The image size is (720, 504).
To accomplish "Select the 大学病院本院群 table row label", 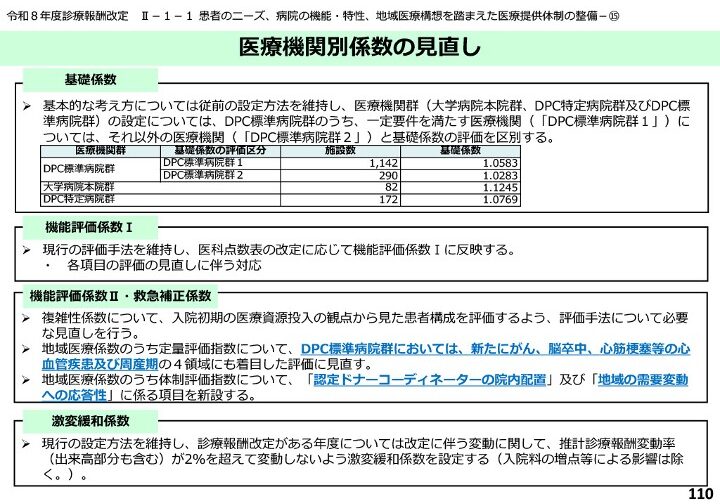I will (81, 187).
